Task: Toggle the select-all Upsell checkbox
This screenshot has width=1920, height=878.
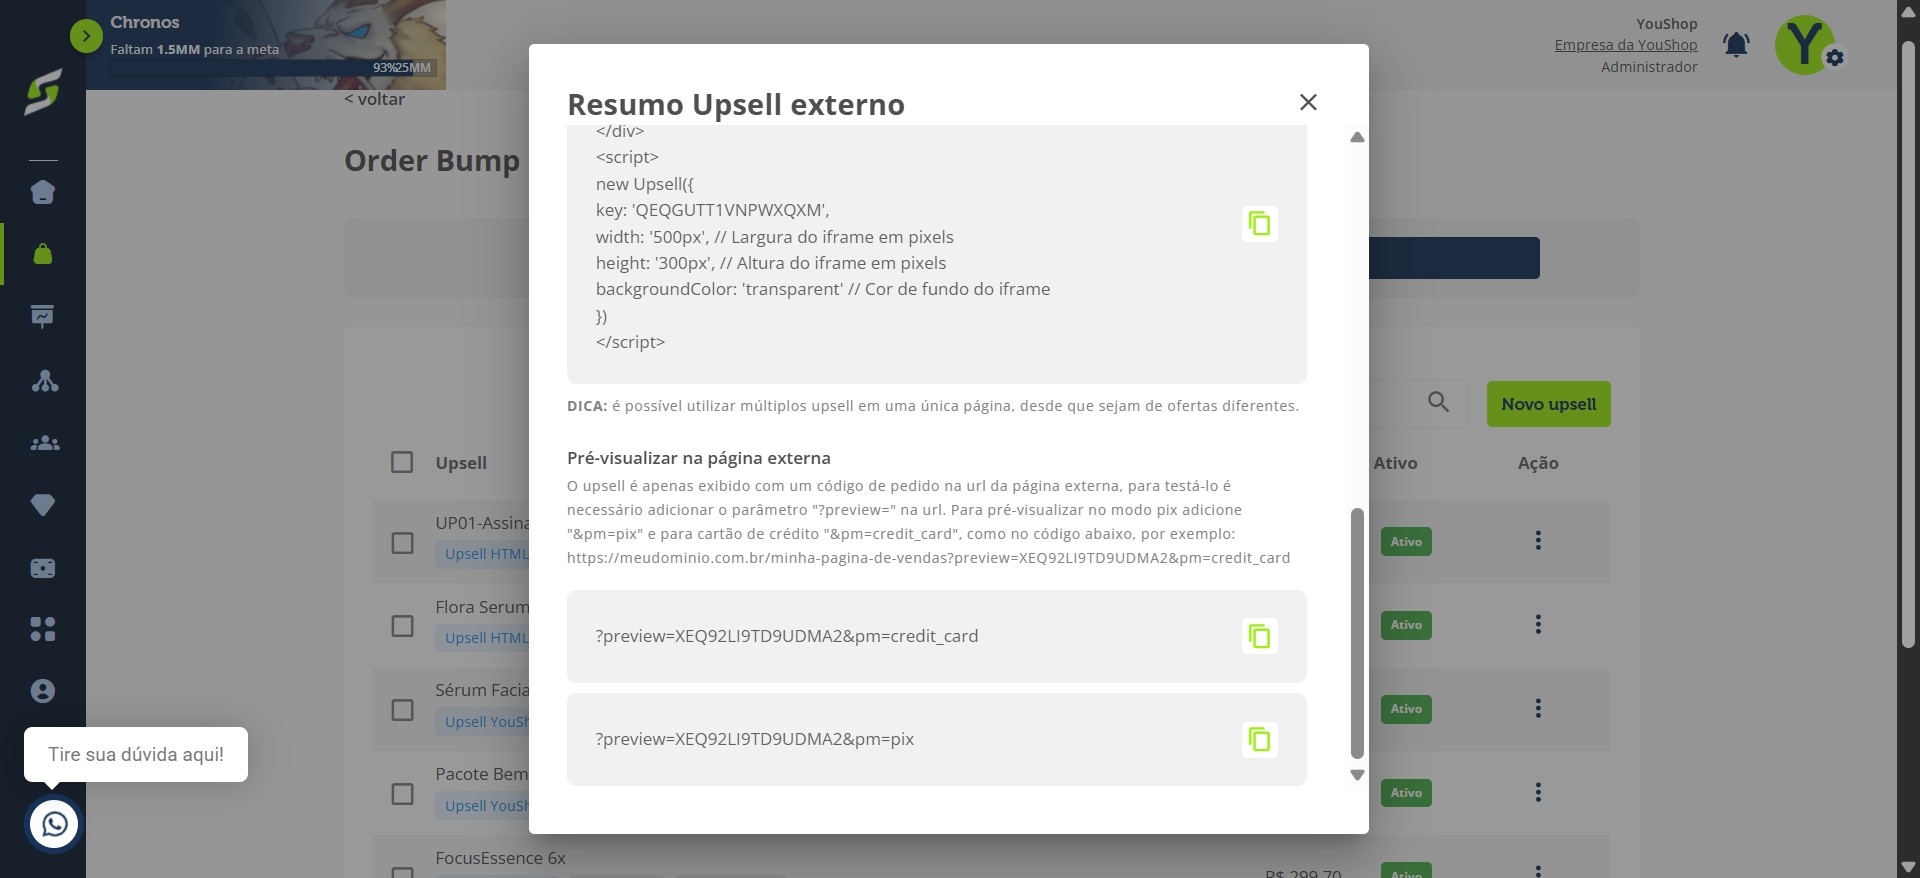Action: click(402, 462)
